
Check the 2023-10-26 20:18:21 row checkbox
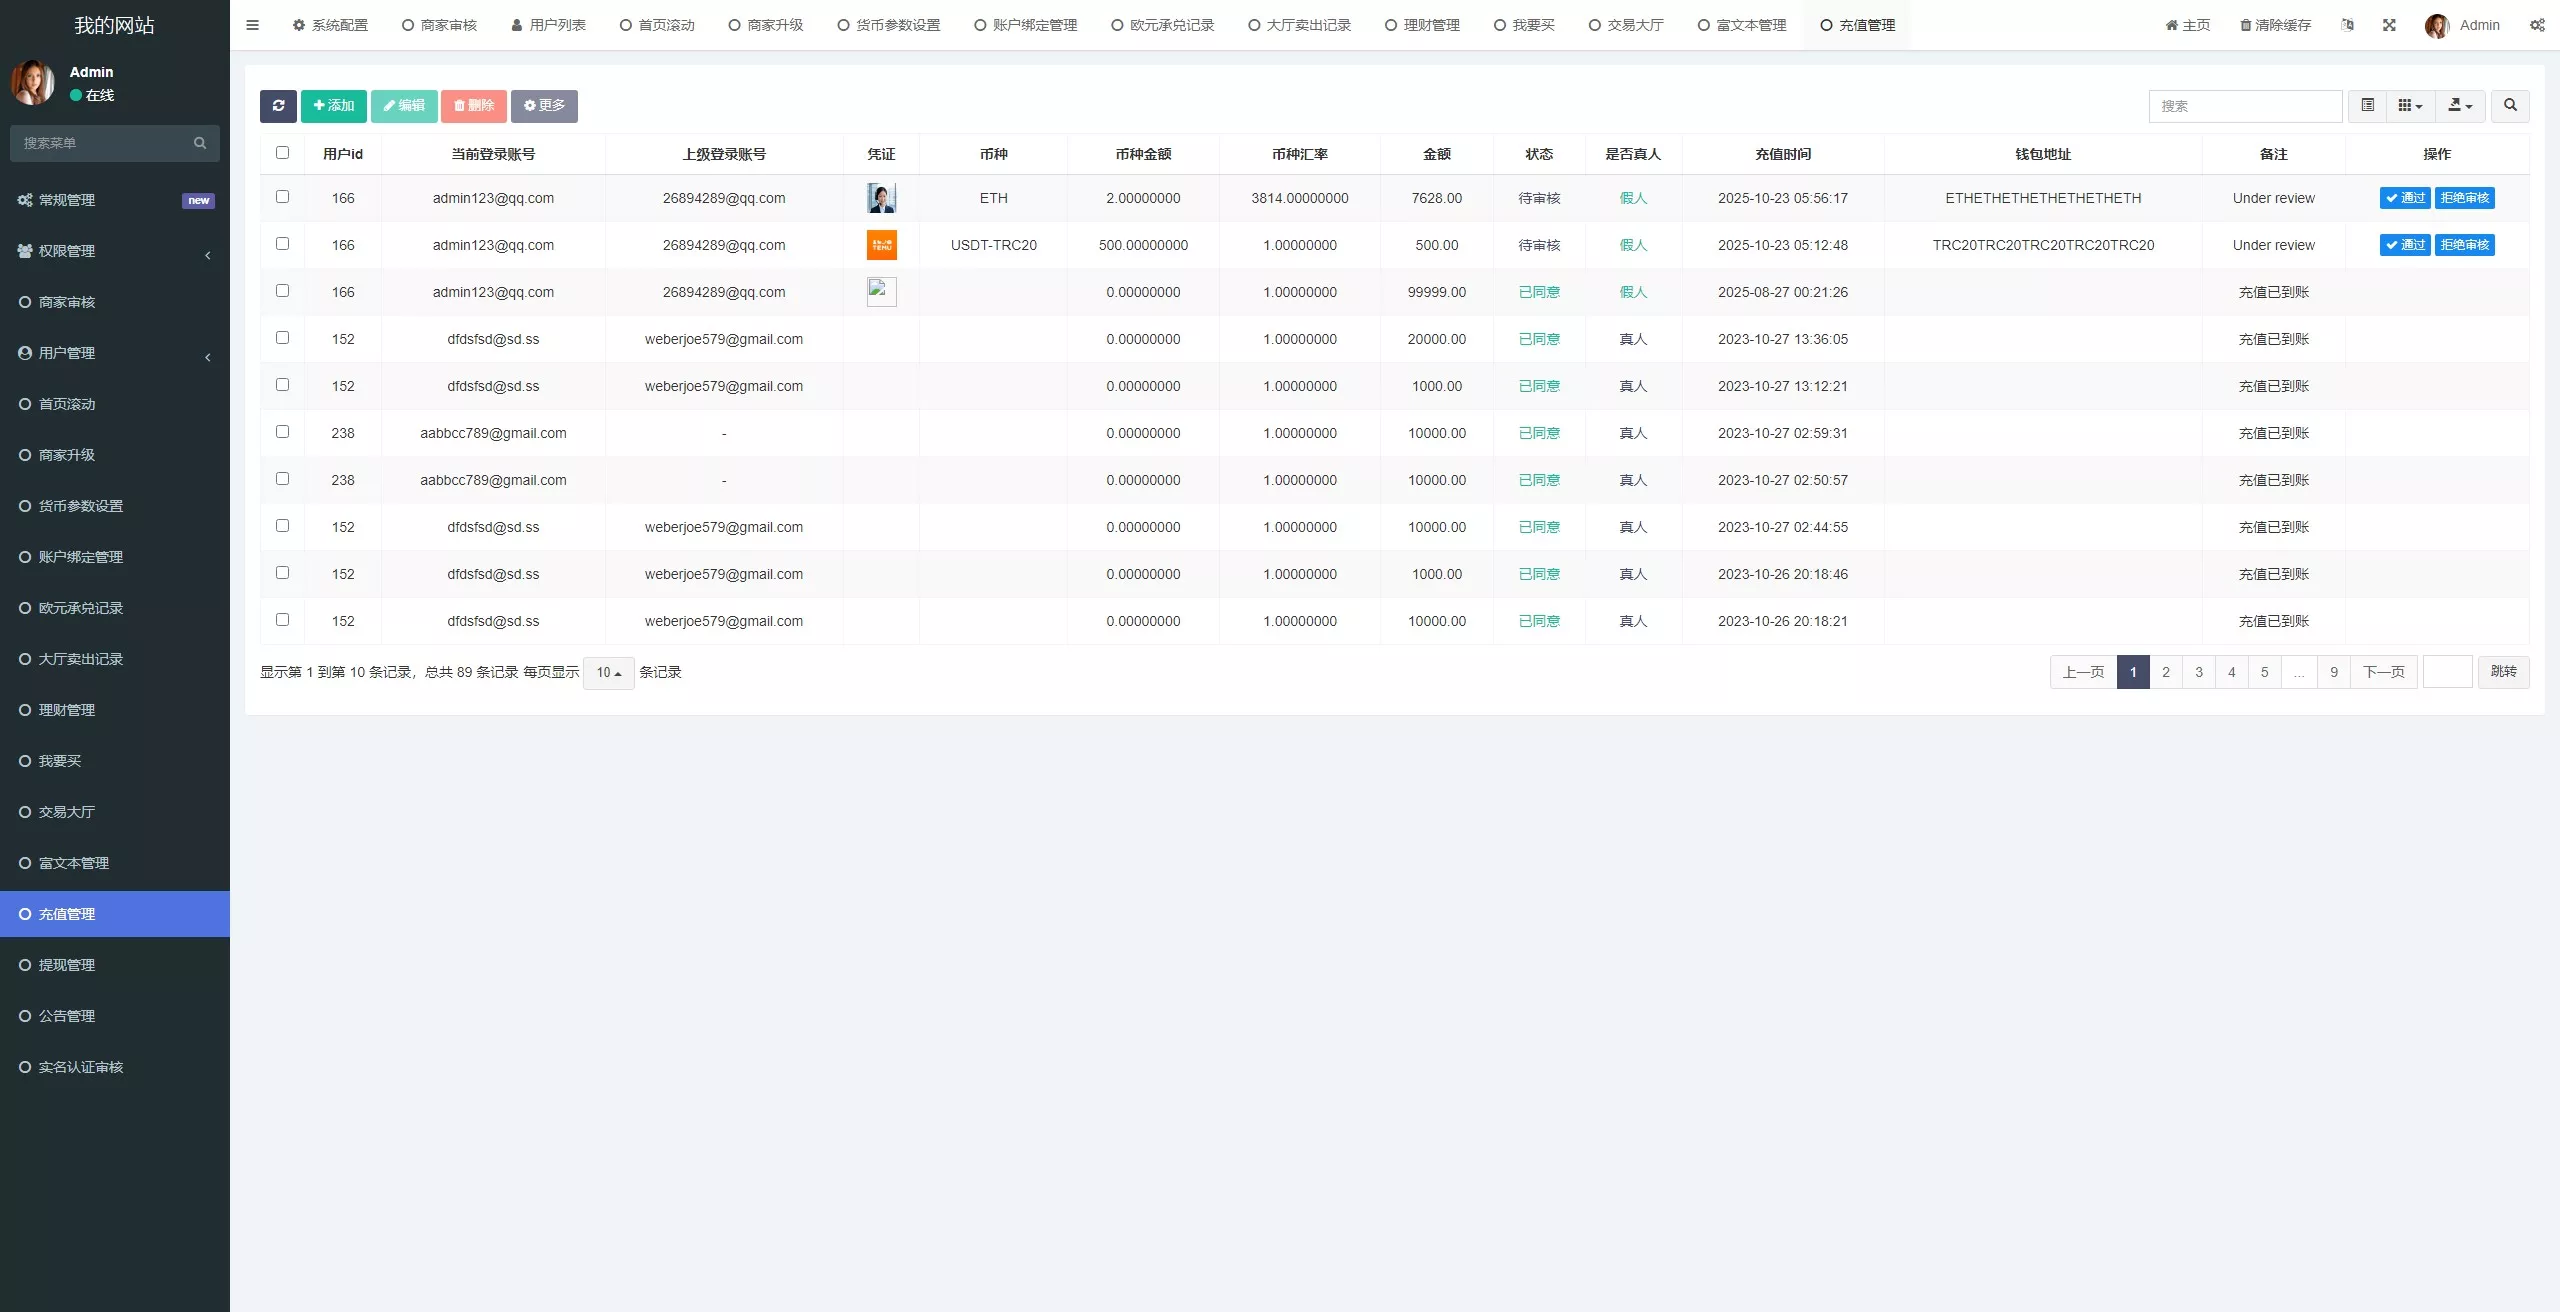(x=282, y=620)
